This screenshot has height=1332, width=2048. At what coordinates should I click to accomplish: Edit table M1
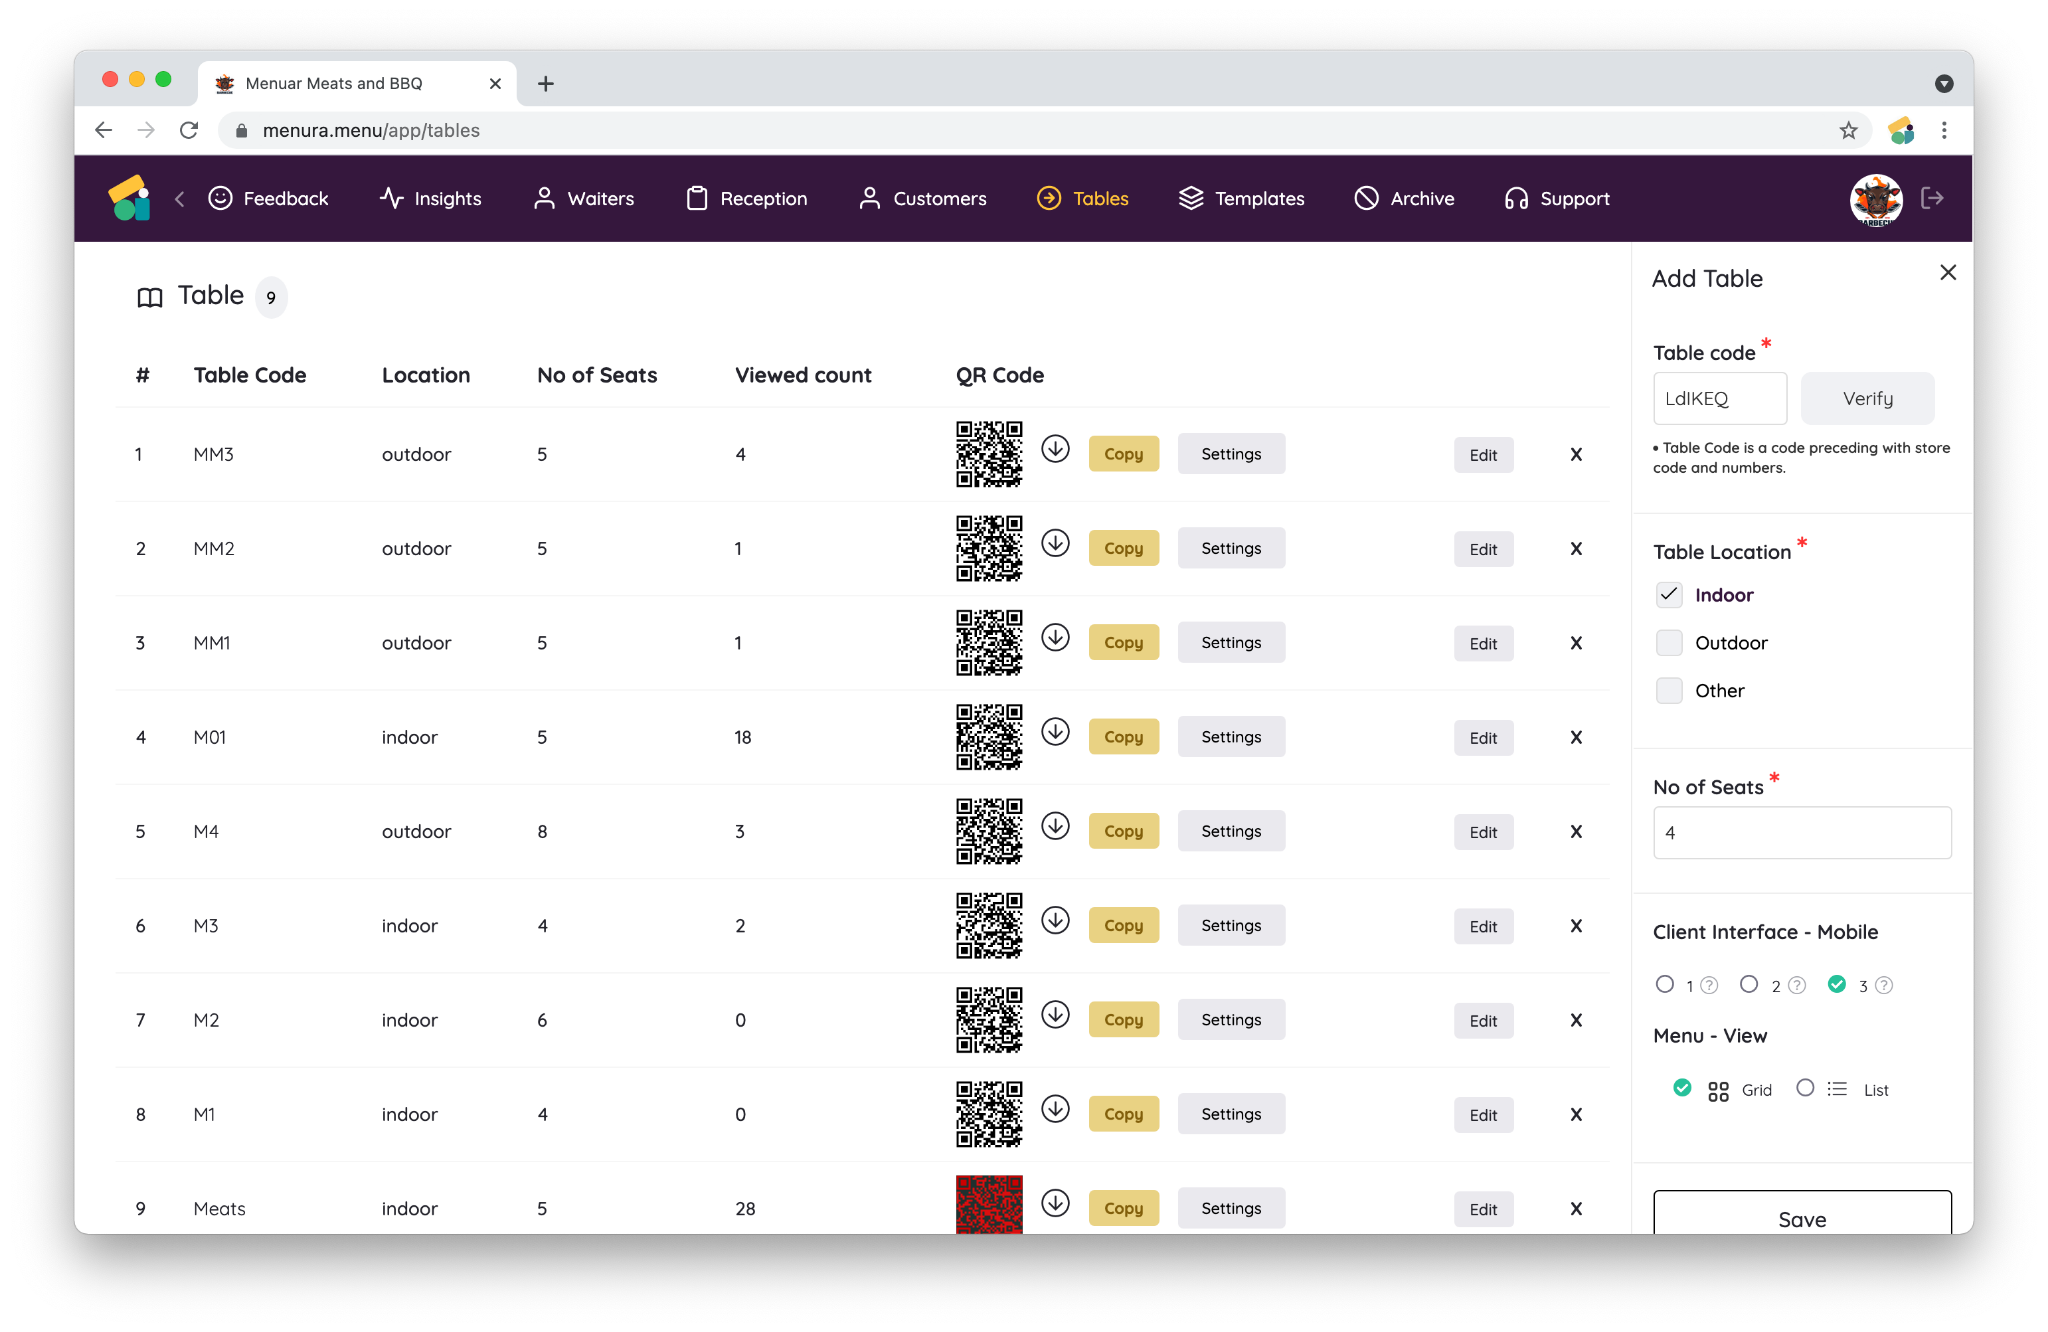point(1483,1115)
